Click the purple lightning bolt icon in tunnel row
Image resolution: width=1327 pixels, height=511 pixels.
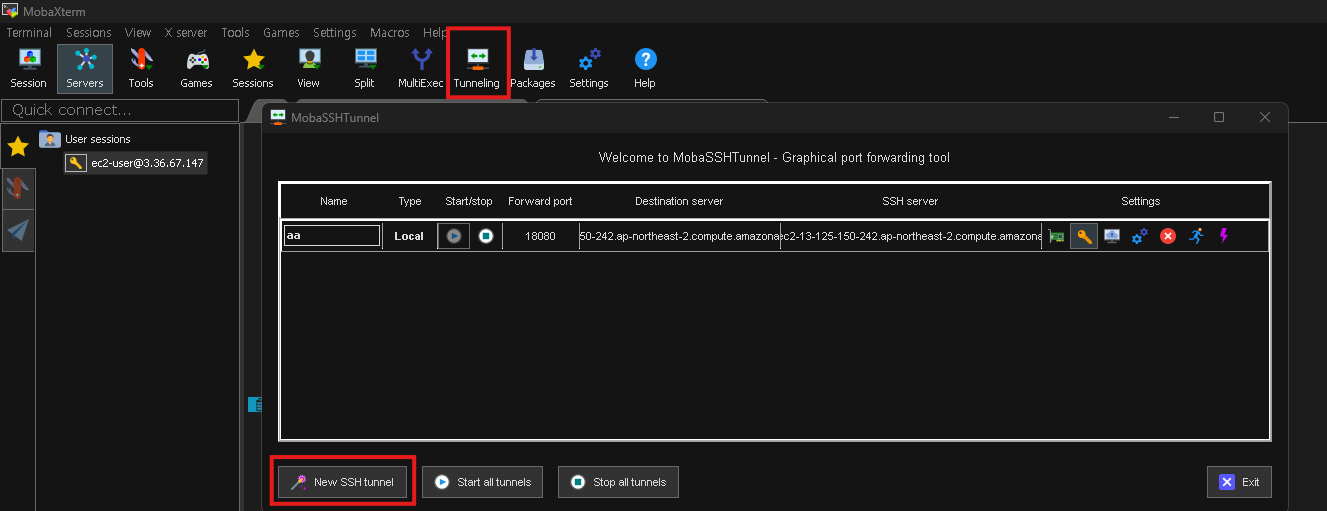pos(1222,236)
